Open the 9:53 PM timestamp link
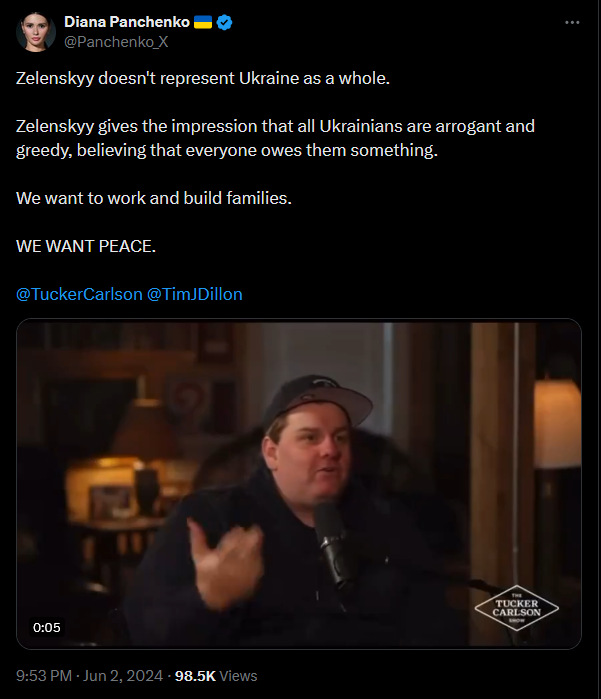Screen dimensions: 601x699 point(44,676)
